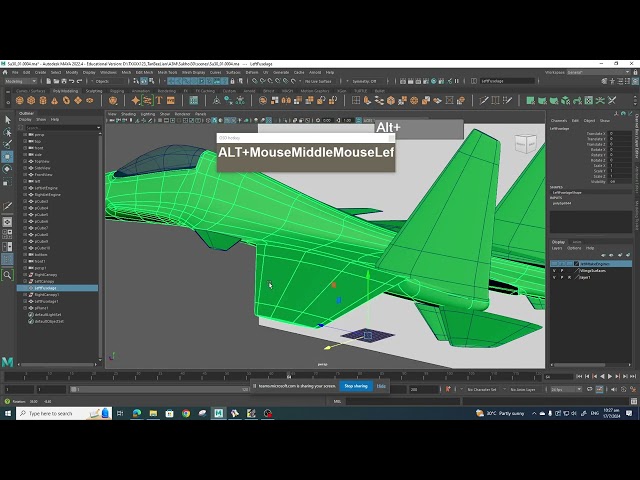This screenshot has height=480, width=640.
Task: Click the polygon cylinder shelf icon
Action: [x=43, y=100]
